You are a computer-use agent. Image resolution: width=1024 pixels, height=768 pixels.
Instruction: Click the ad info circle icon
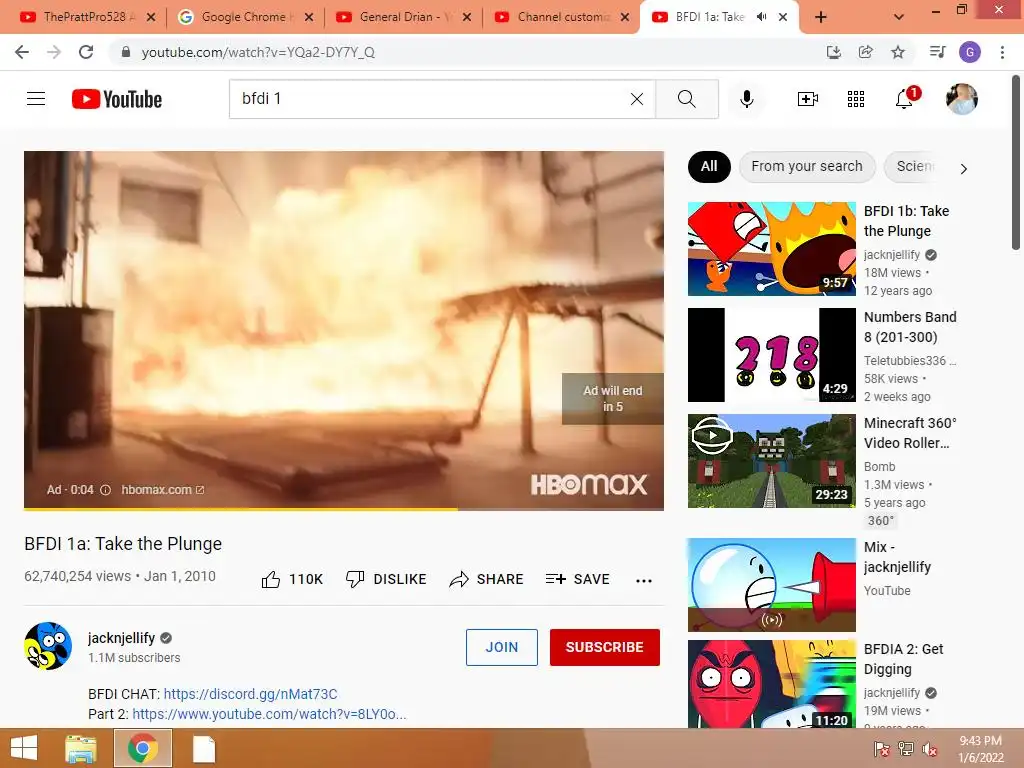[105, 490]
